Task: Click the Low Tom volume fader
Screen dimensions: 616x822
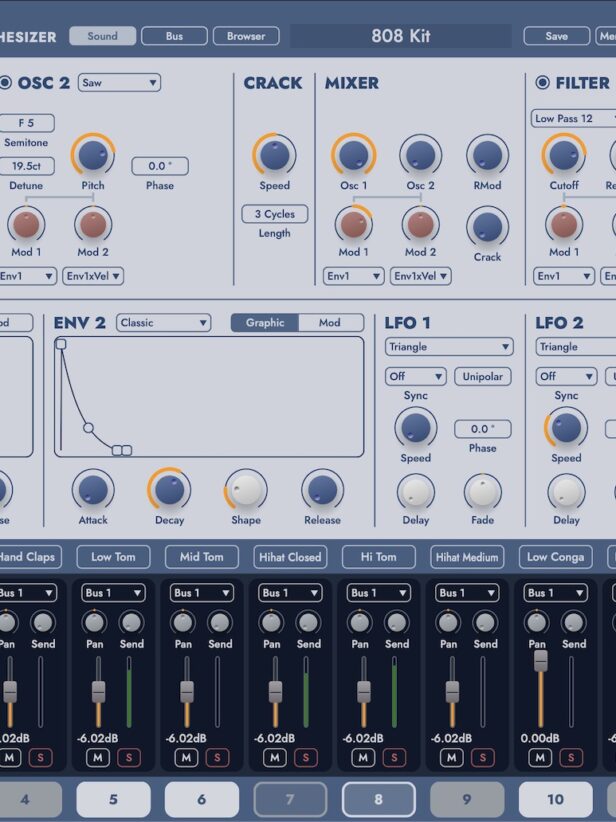Action: pos(99,692)
